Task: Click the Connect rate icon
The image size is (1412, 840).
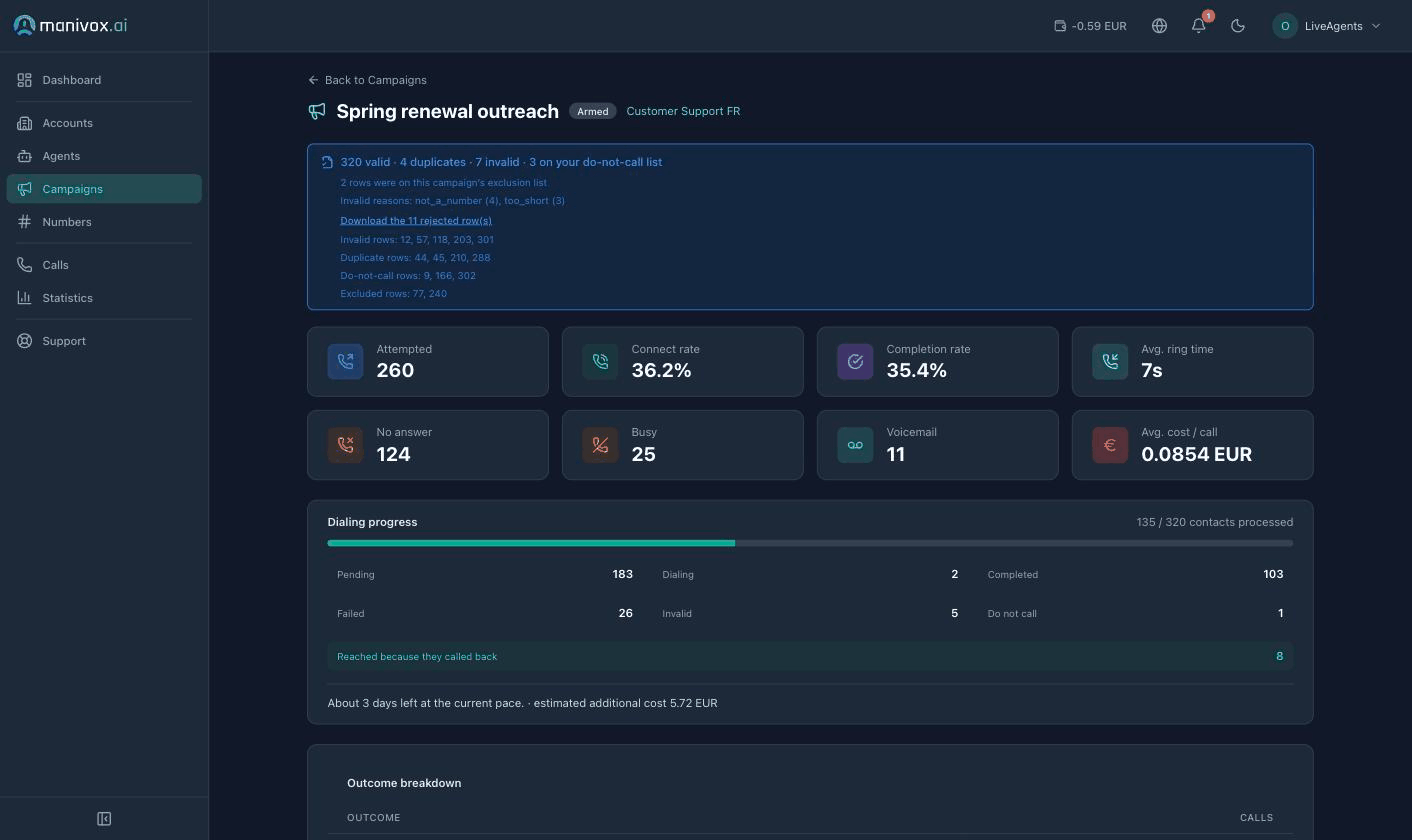Action: click(600, 361)
